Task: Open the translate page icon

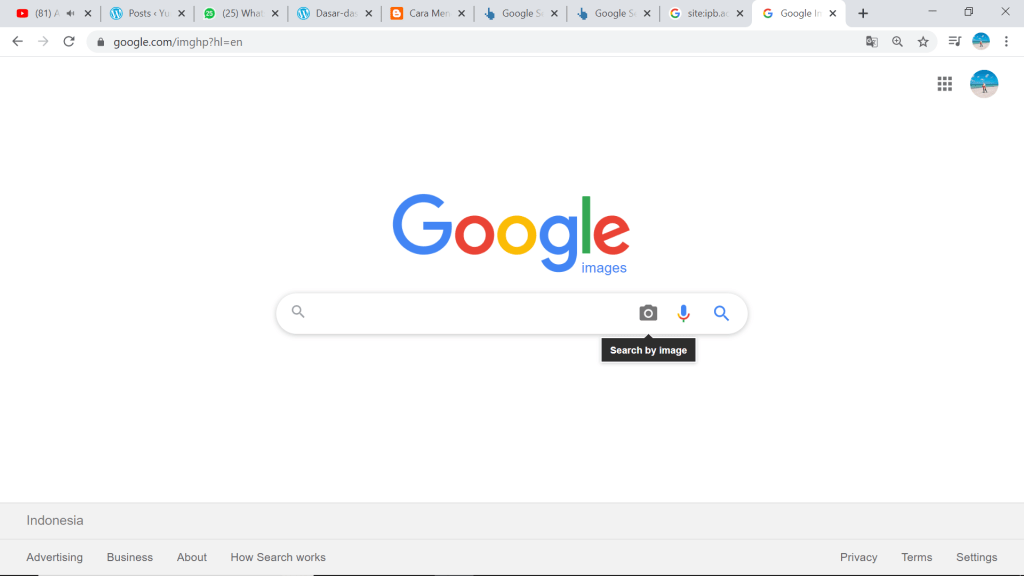Action: [x=871, y=42]
